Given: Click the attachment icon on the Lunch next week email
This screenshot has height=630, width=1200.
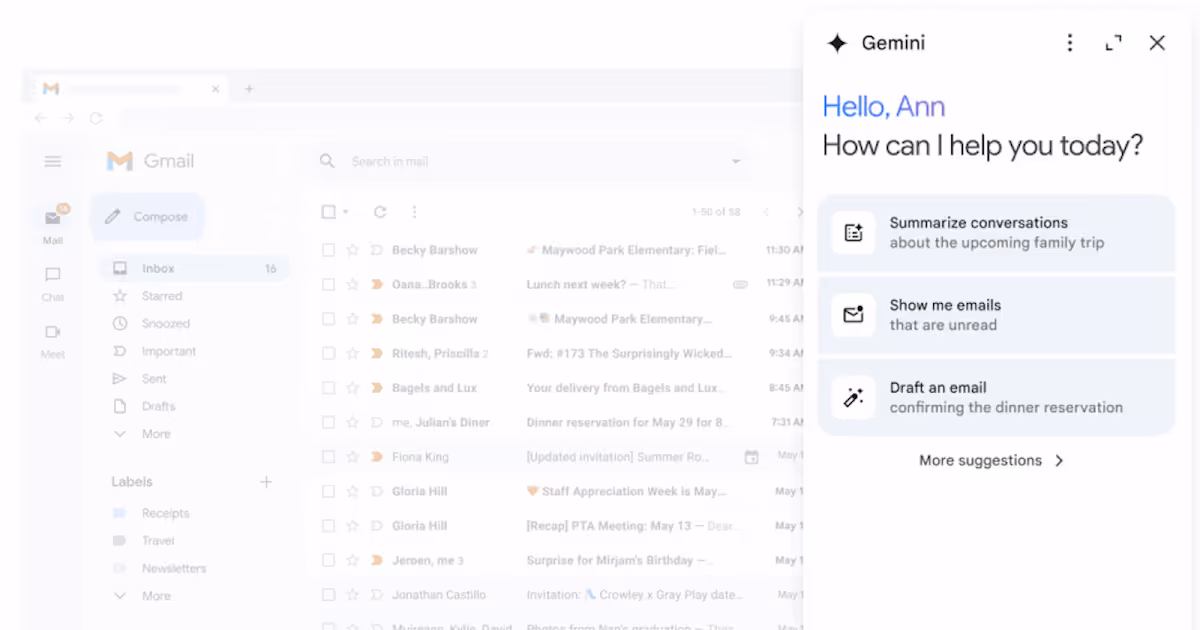Looking at the screenshot, I should 740,284.
